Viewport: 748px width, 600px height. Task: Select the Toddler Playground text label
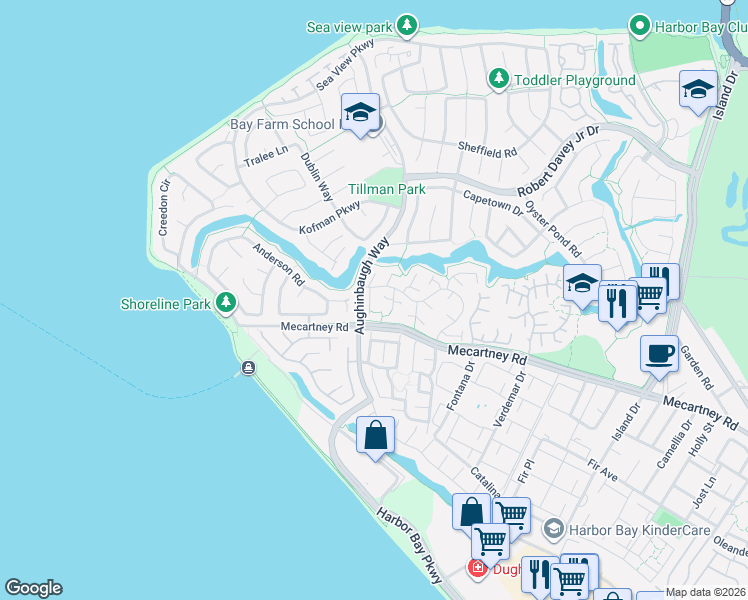575,80
